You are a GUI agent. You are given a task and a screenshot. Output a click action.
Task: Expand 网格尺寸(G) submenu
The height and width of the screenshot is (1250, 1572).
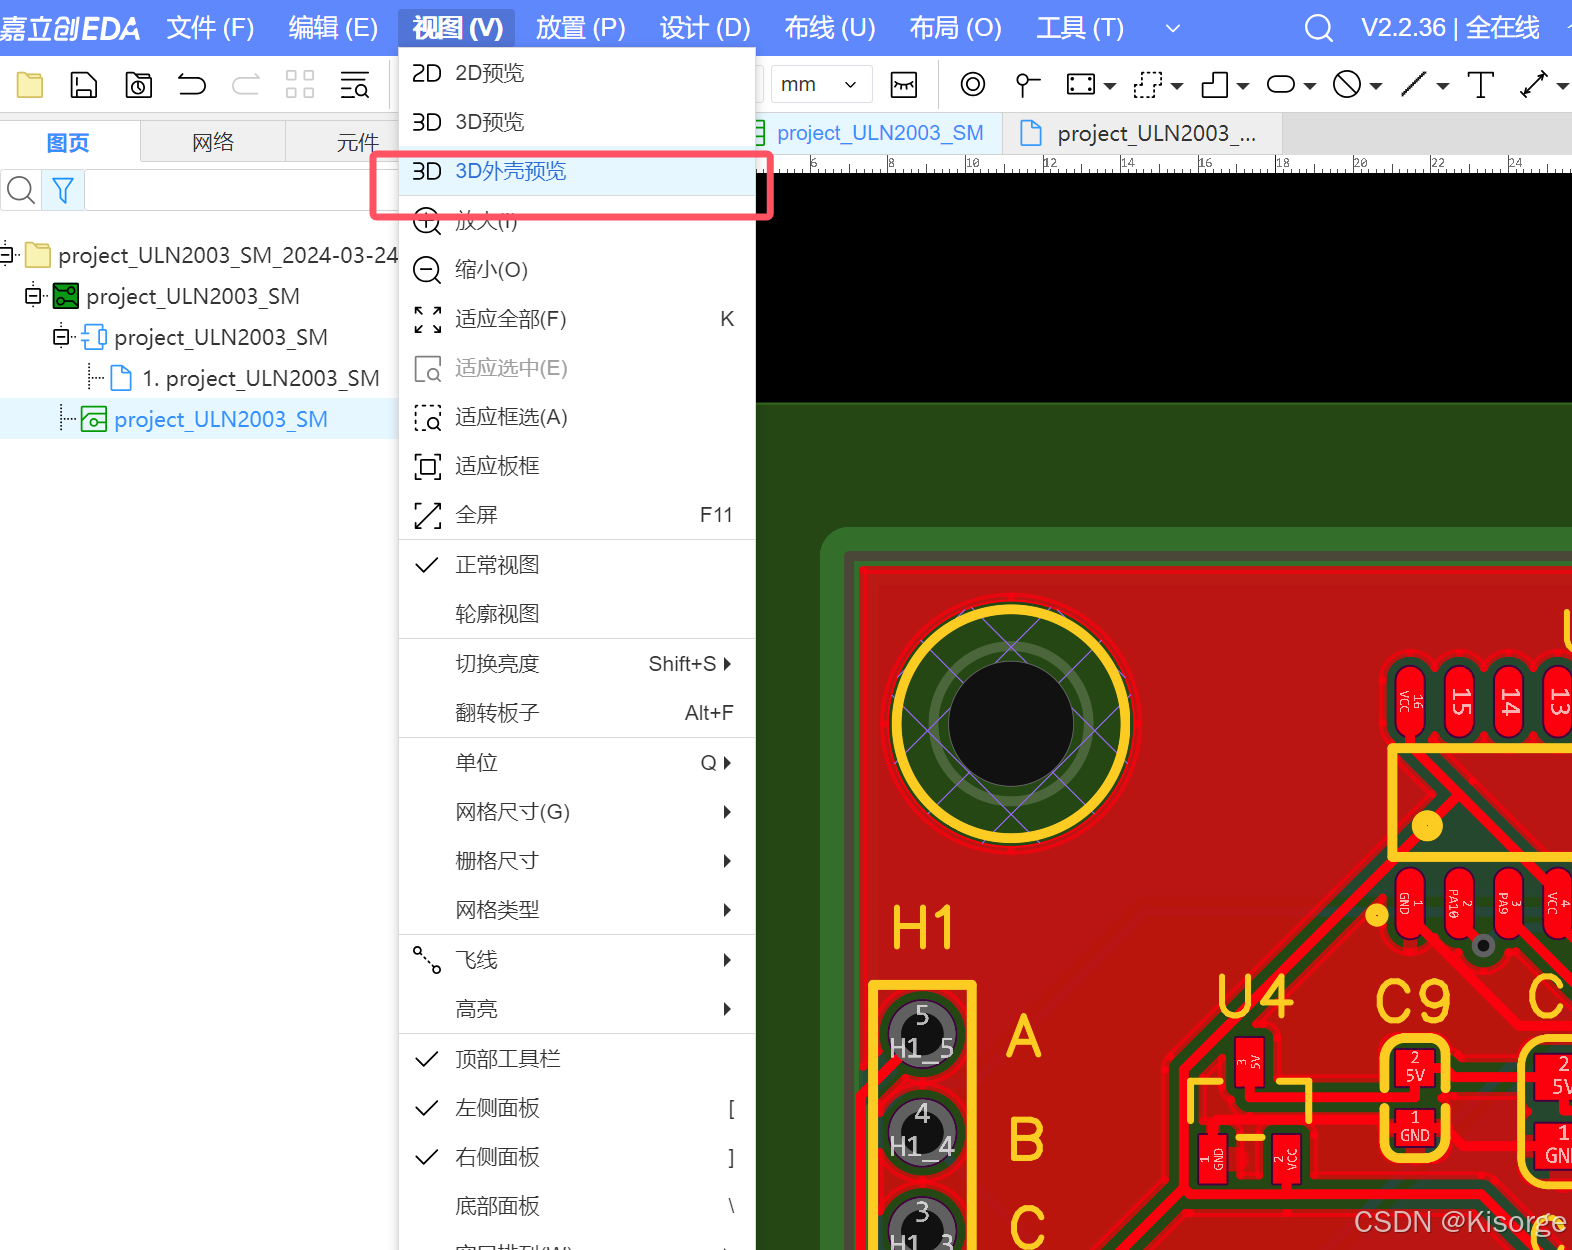pyautogui.click(x=577, y=812)
